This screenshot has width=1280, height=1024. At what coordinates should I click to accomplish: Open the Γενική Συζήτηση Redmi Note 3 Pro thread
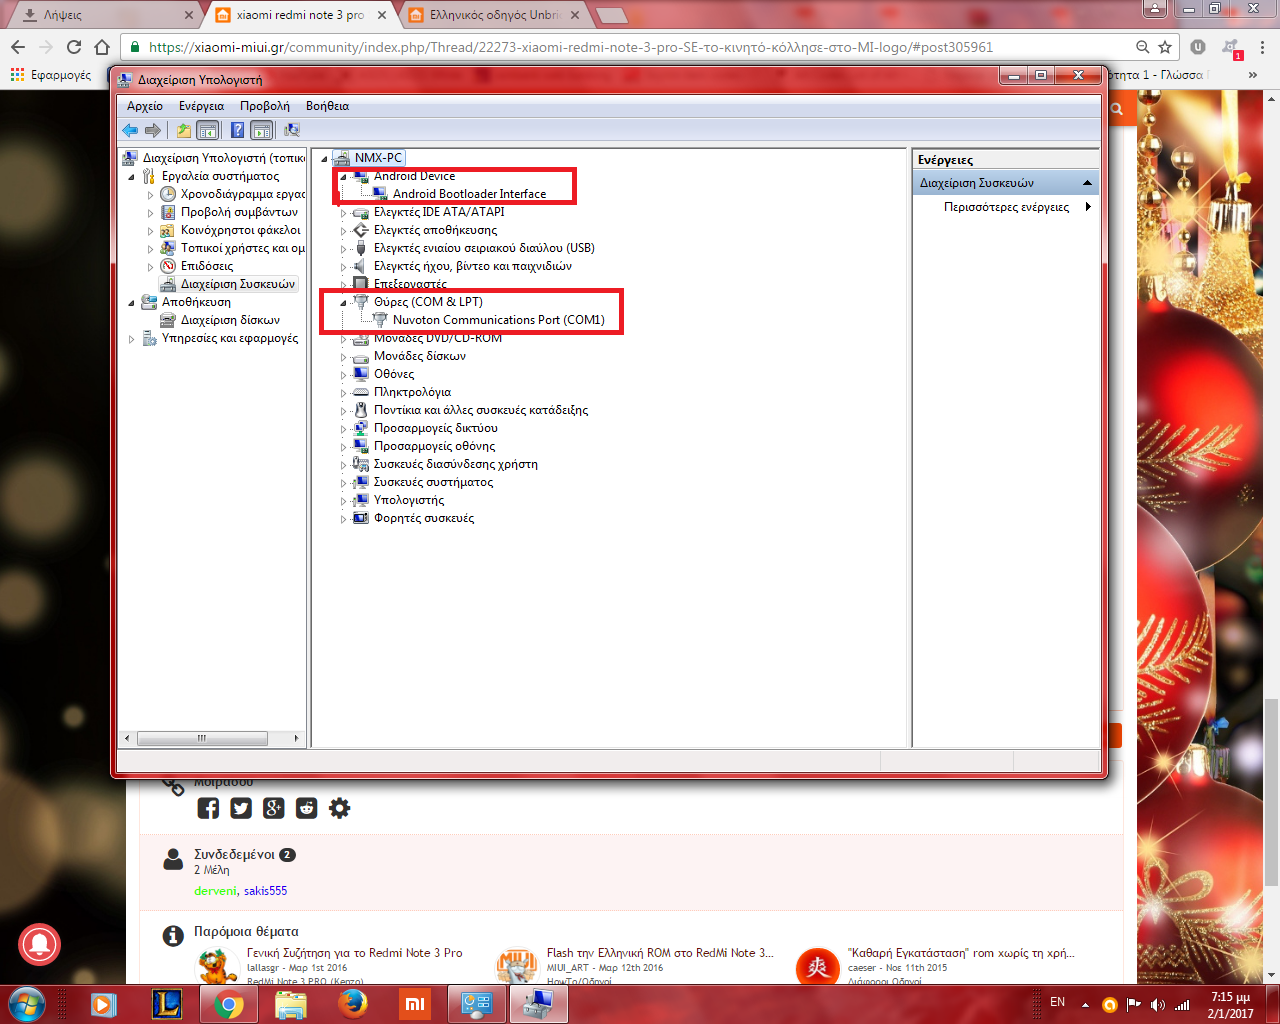[355, 953]
